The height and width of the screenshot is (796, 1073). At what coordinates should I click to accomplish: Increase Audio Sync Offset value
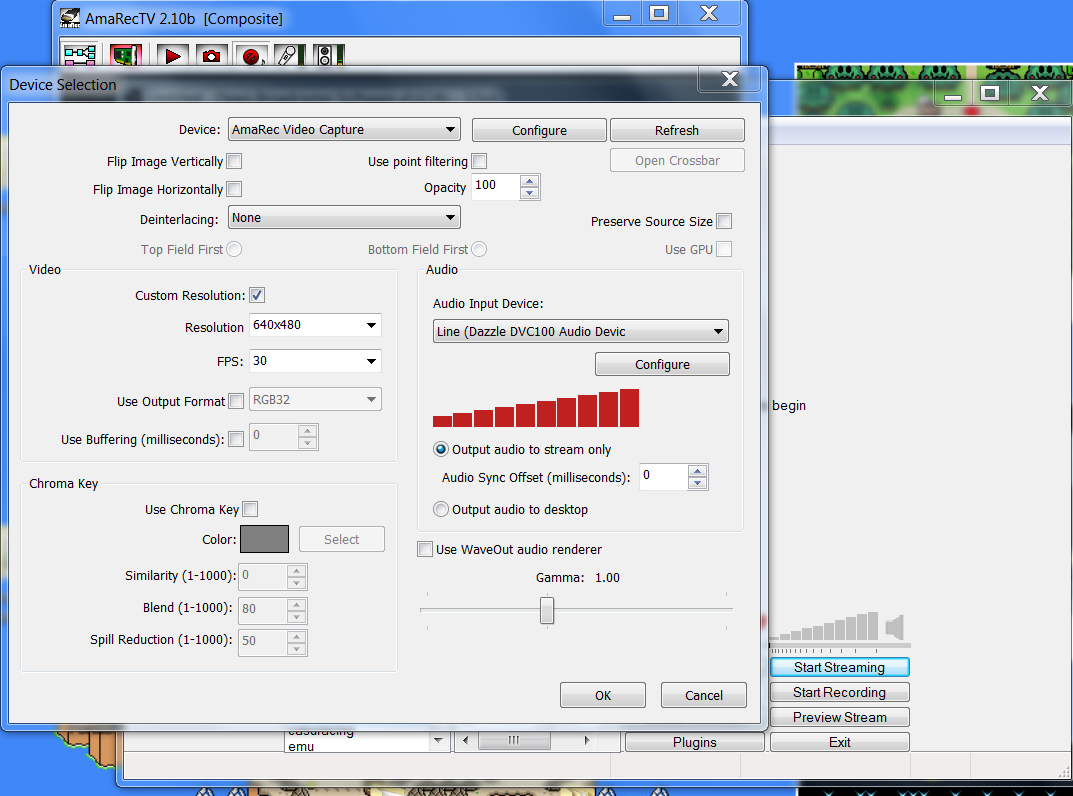tap(697, 471)
